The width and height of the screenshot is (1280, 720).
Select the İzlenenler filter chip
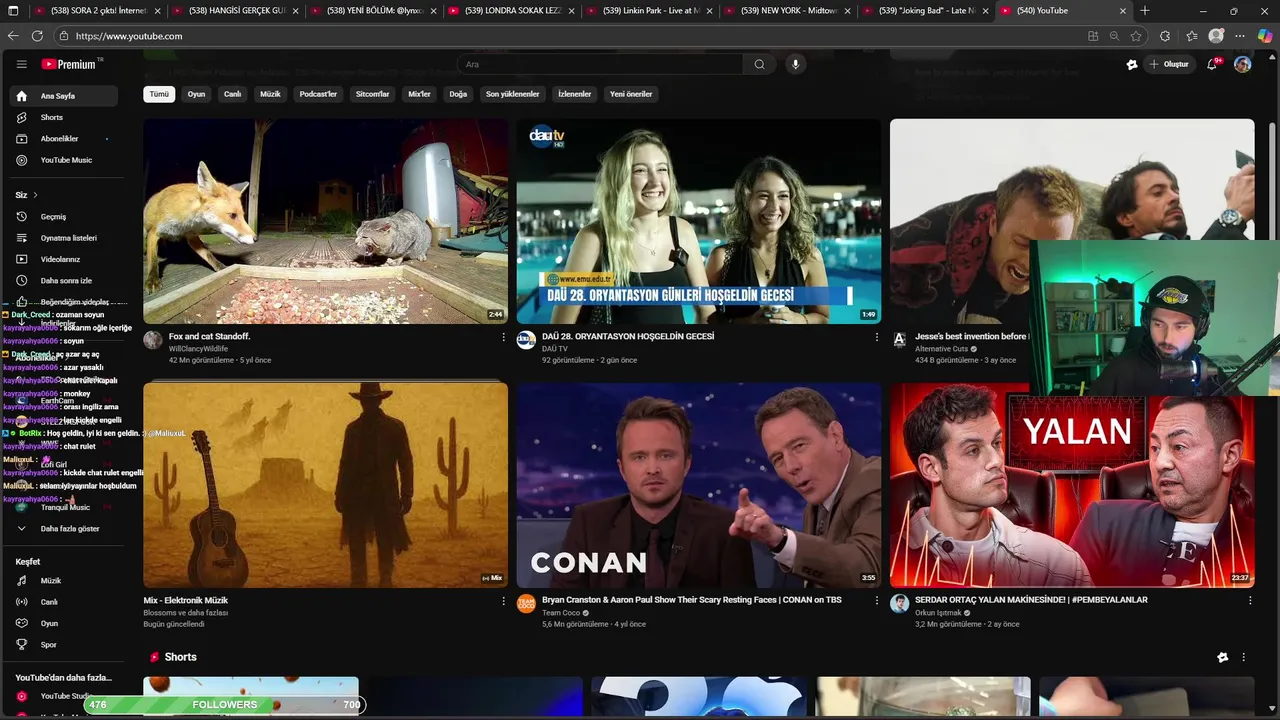pyautogui.click(x=574, y=94)
